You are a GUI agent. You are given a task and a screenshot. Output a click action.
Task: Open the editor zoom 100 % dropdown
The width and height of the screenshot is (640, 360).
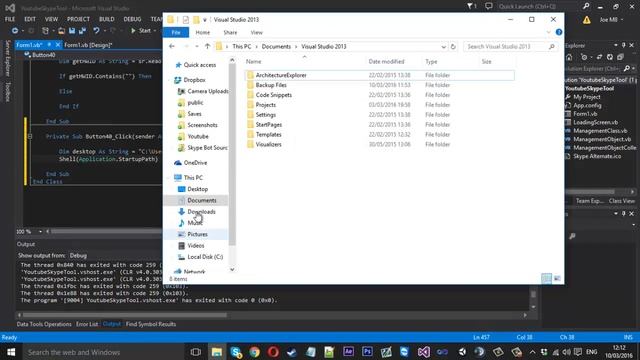click(40, 231)
